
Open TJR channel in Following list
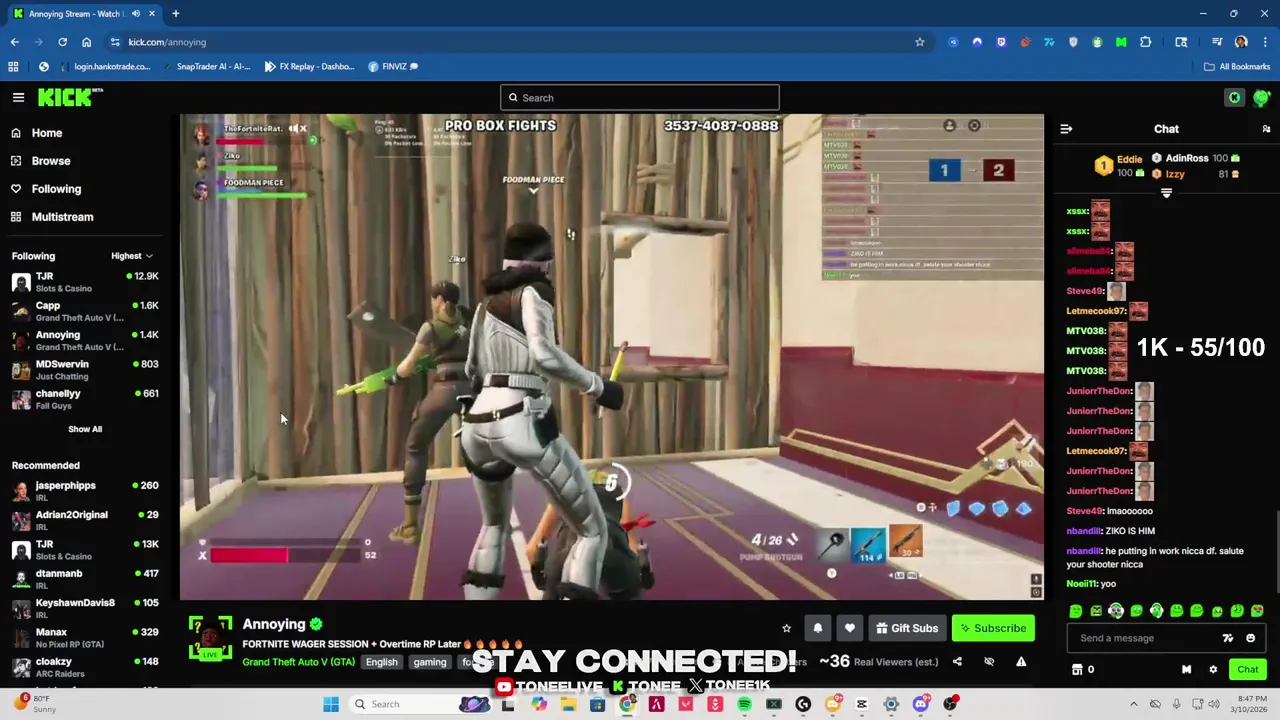point(85,282)
